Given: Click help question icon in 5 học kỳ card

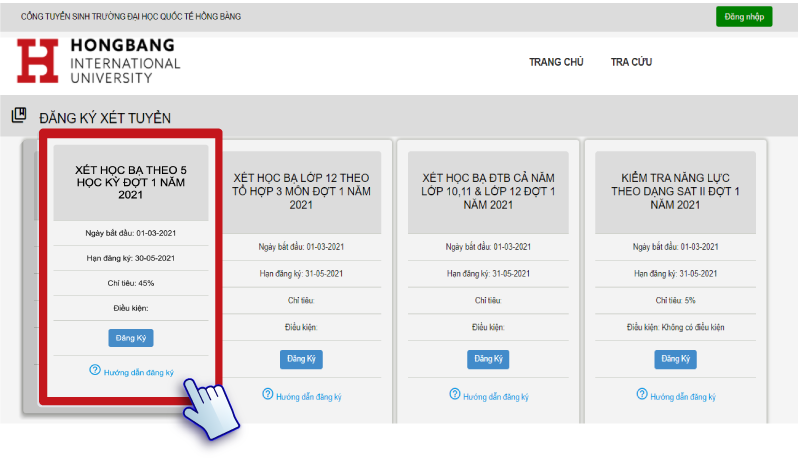Looking at the screenshot, I should 95,370.
